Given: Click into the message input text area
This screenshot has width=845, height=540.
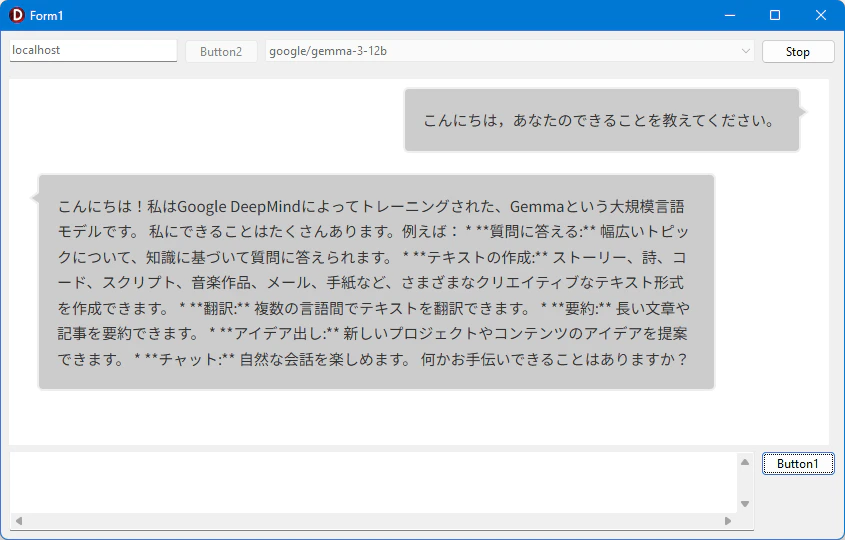Looking at the screenshot, I should pyautogui.click(x=373, y=483).
